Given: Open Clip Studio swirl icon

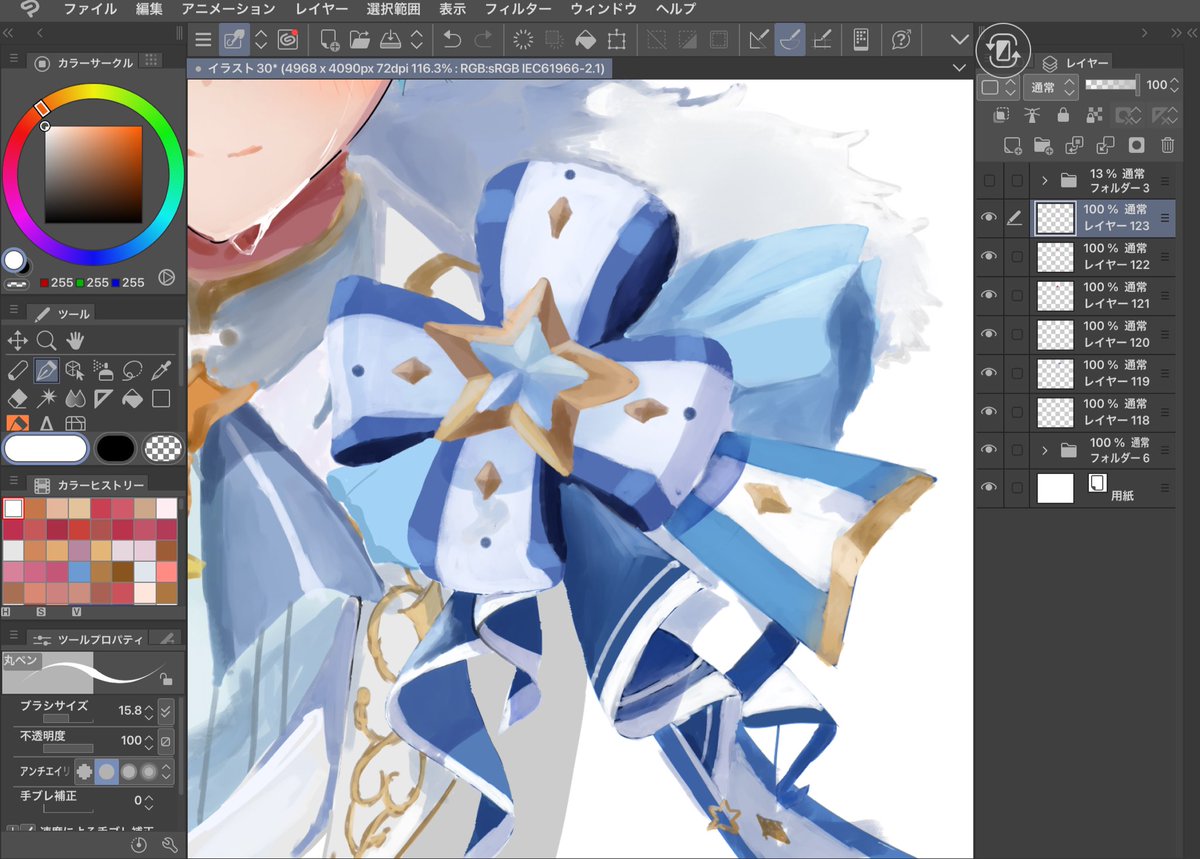Looking at the screenshot, I should click(290, 39).
